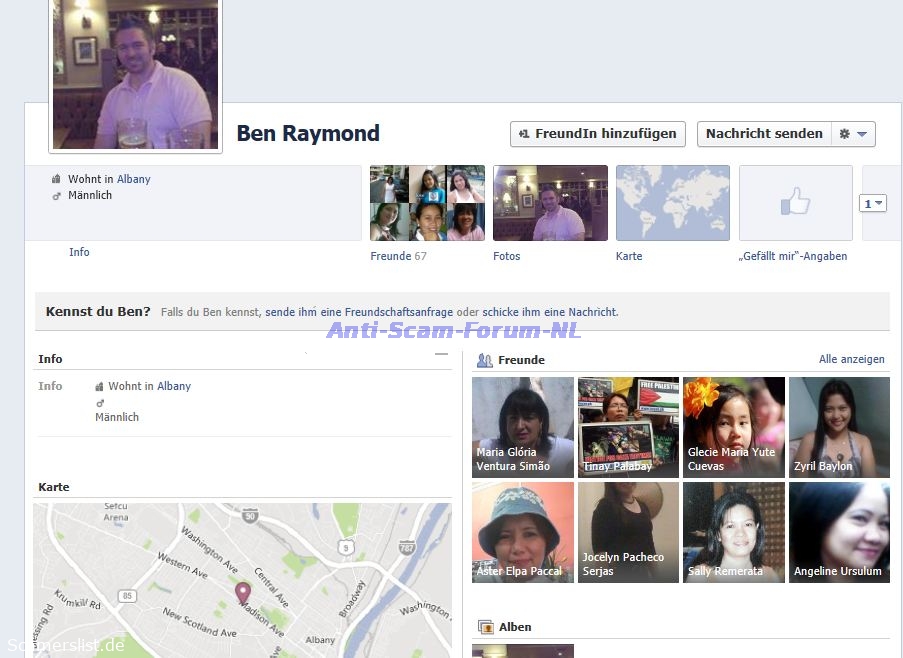This screenshot has height=658, width=903.
Task: Expand the numbered "1" dropdown tile
Action: tap(873, 204)
